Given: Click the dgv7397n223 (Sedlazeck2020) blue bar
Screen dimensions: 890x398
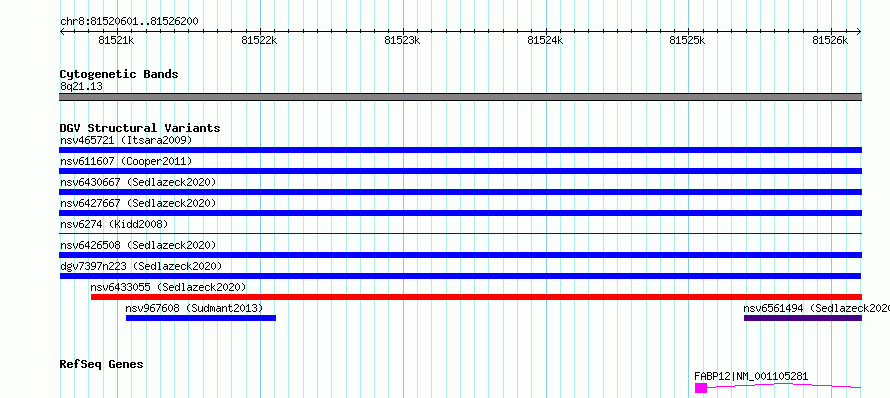Looking at the screenshot, I should pyautogui.click(x=460, y=276).
